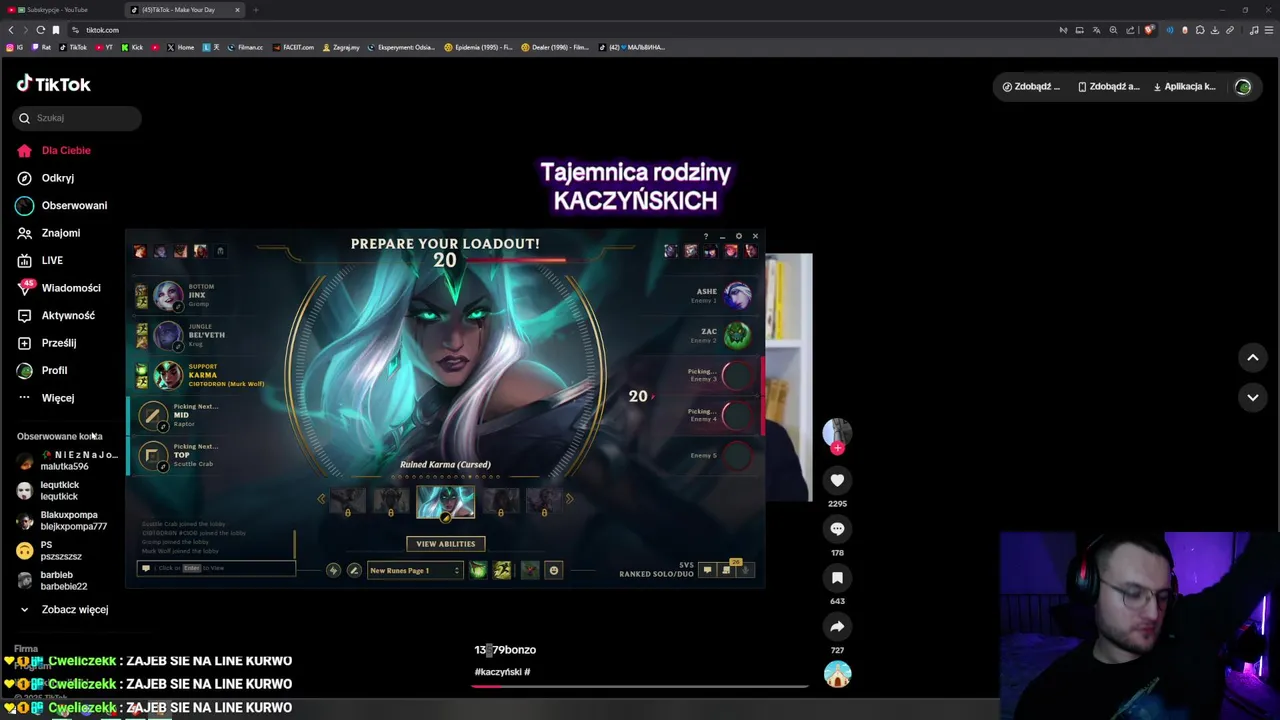Click next skin chevron
The height and width of the screenshot is (720, 1280).
[570, 499]
